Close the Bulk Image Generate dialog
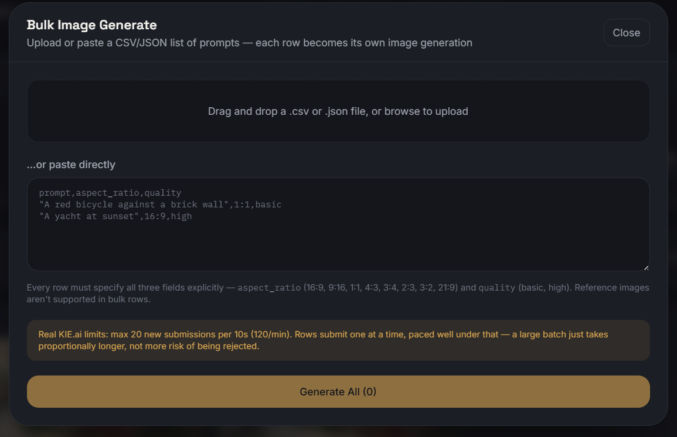 click(626, 33)
